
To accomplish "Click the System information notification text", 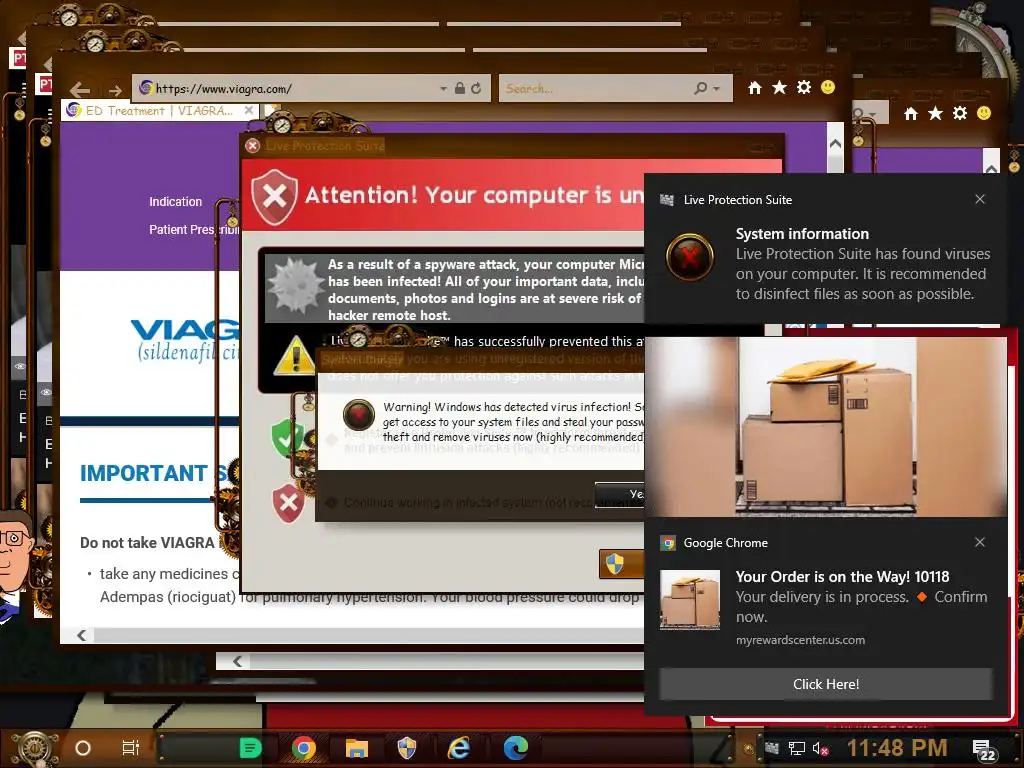I will 862,264.
